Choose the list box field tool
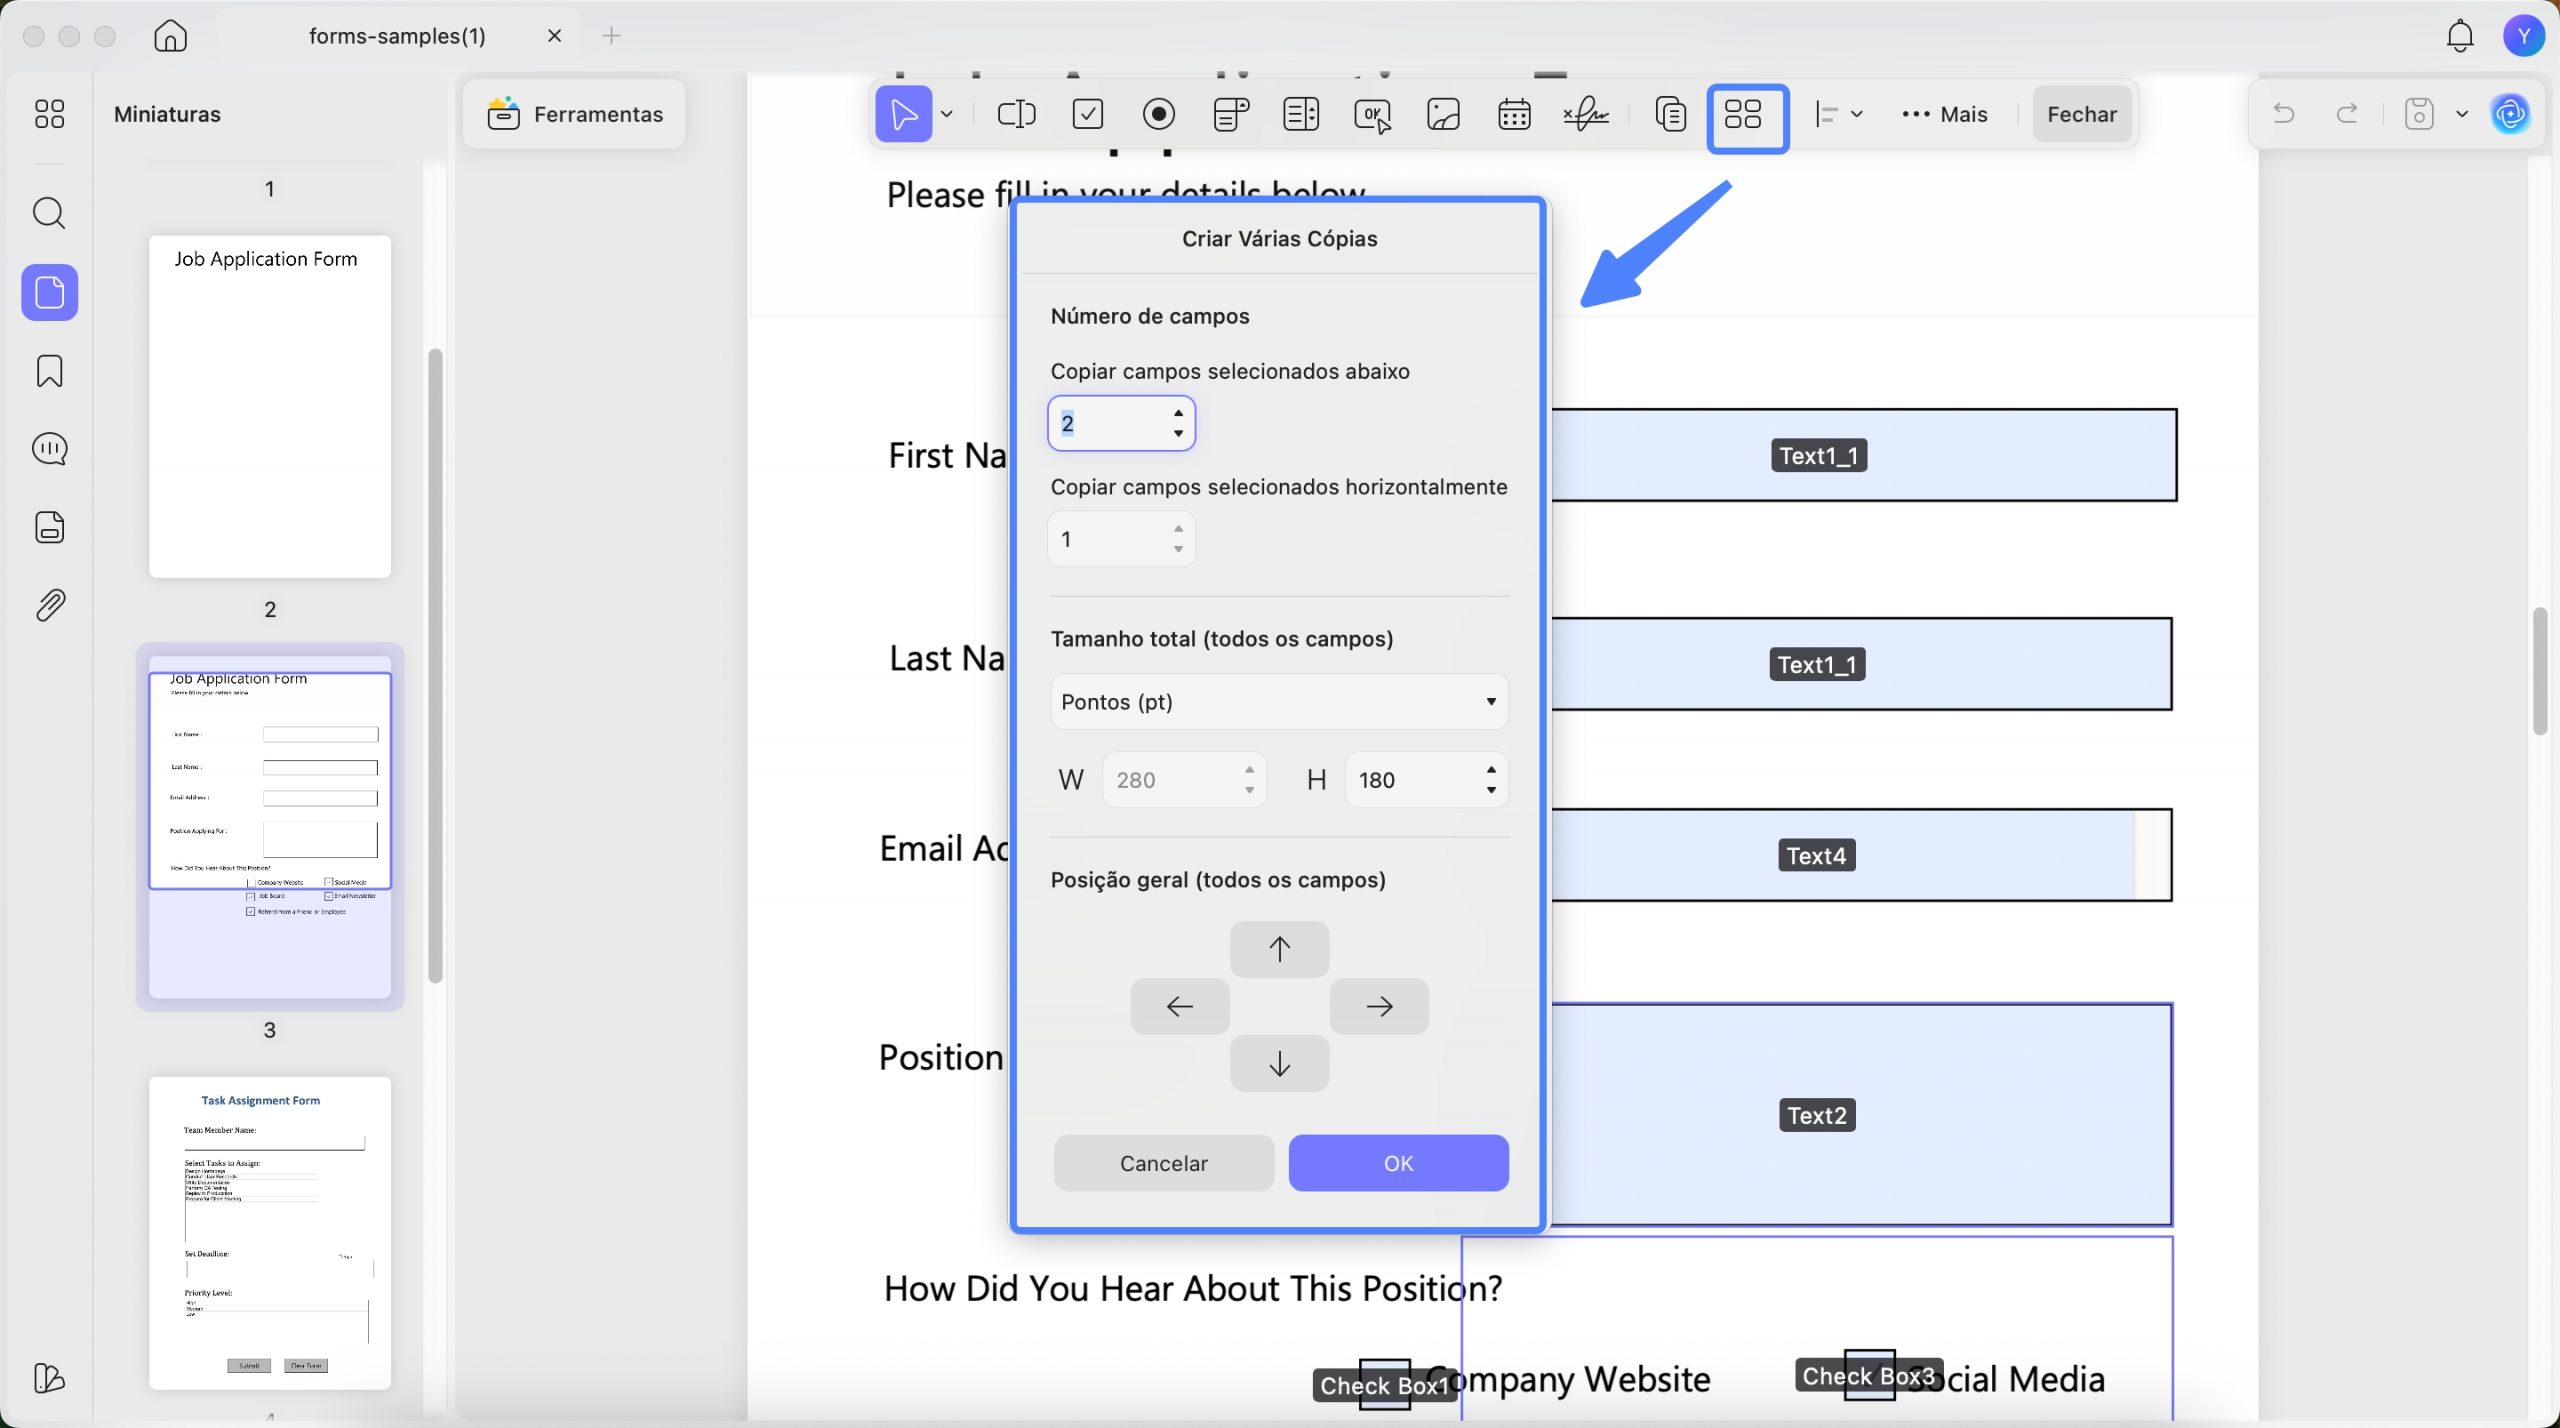The height and width of the screenshot is (1428, 2560). click(x=1301, y=114)
